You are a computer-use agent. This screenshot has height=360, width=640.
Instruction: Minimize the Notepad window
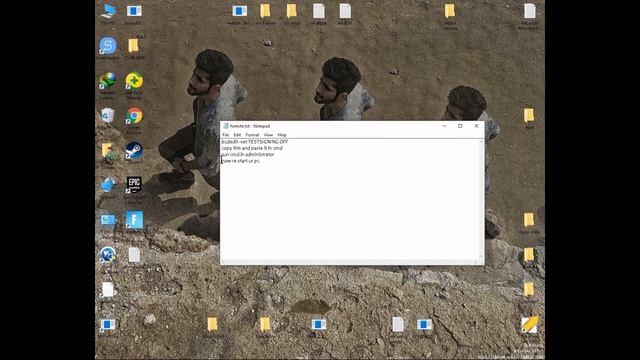pyautogui.click(x=444, y=126)
